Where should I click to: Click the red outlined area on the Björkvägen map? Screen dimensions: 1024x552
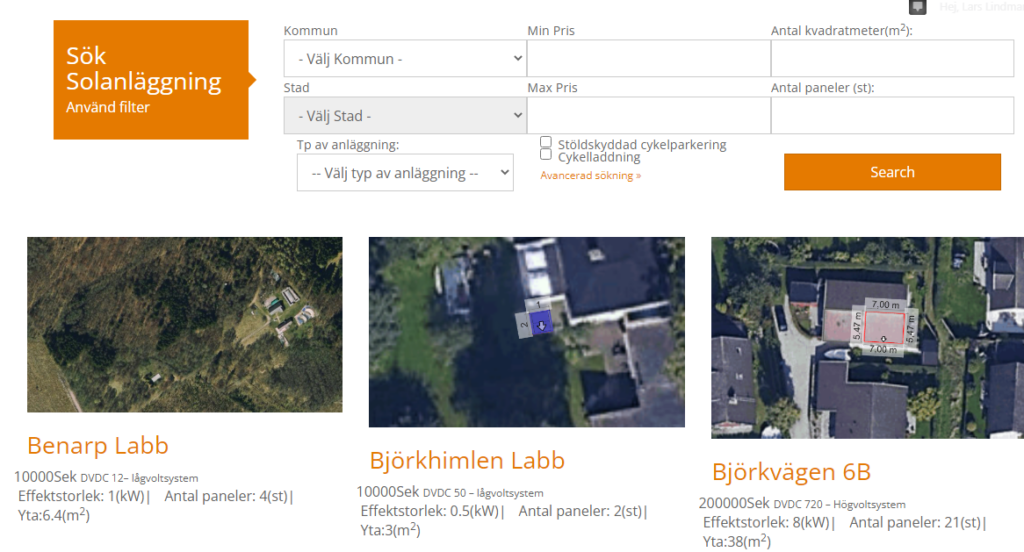pyautogui.click(x=883, y=328)
